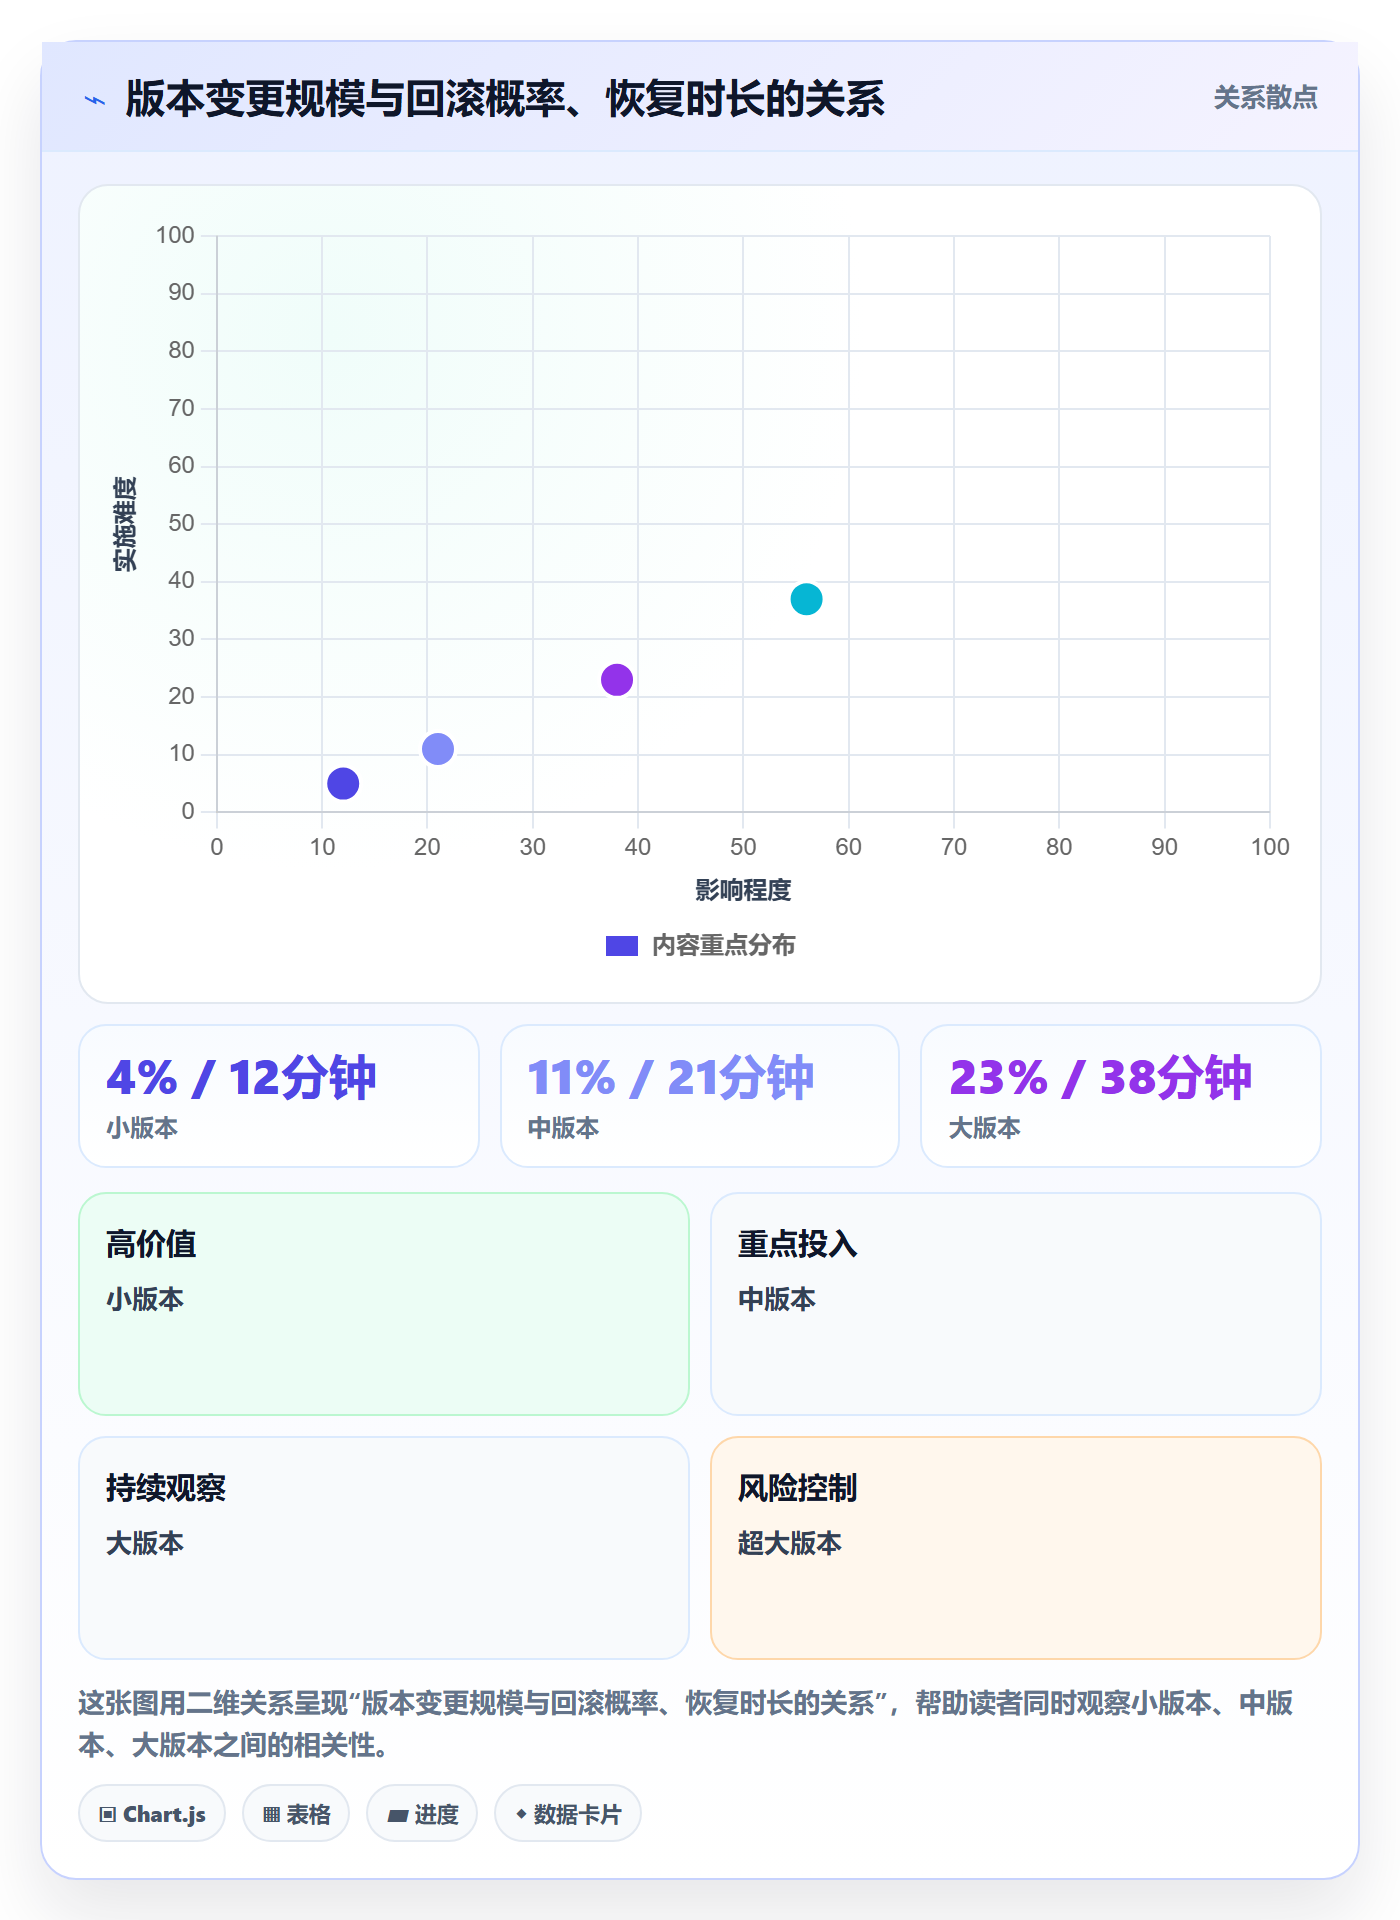Open the 持续观察 quadrant card
Image resolution: width=1400 pixels, height=1920 pixels.
coord(384,1547)
